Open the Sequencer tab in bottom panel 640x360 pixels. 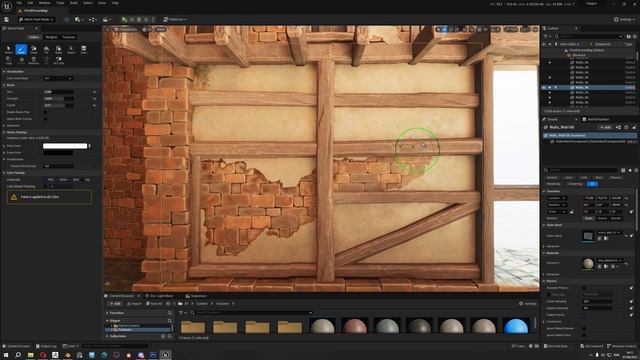[196, 296]
